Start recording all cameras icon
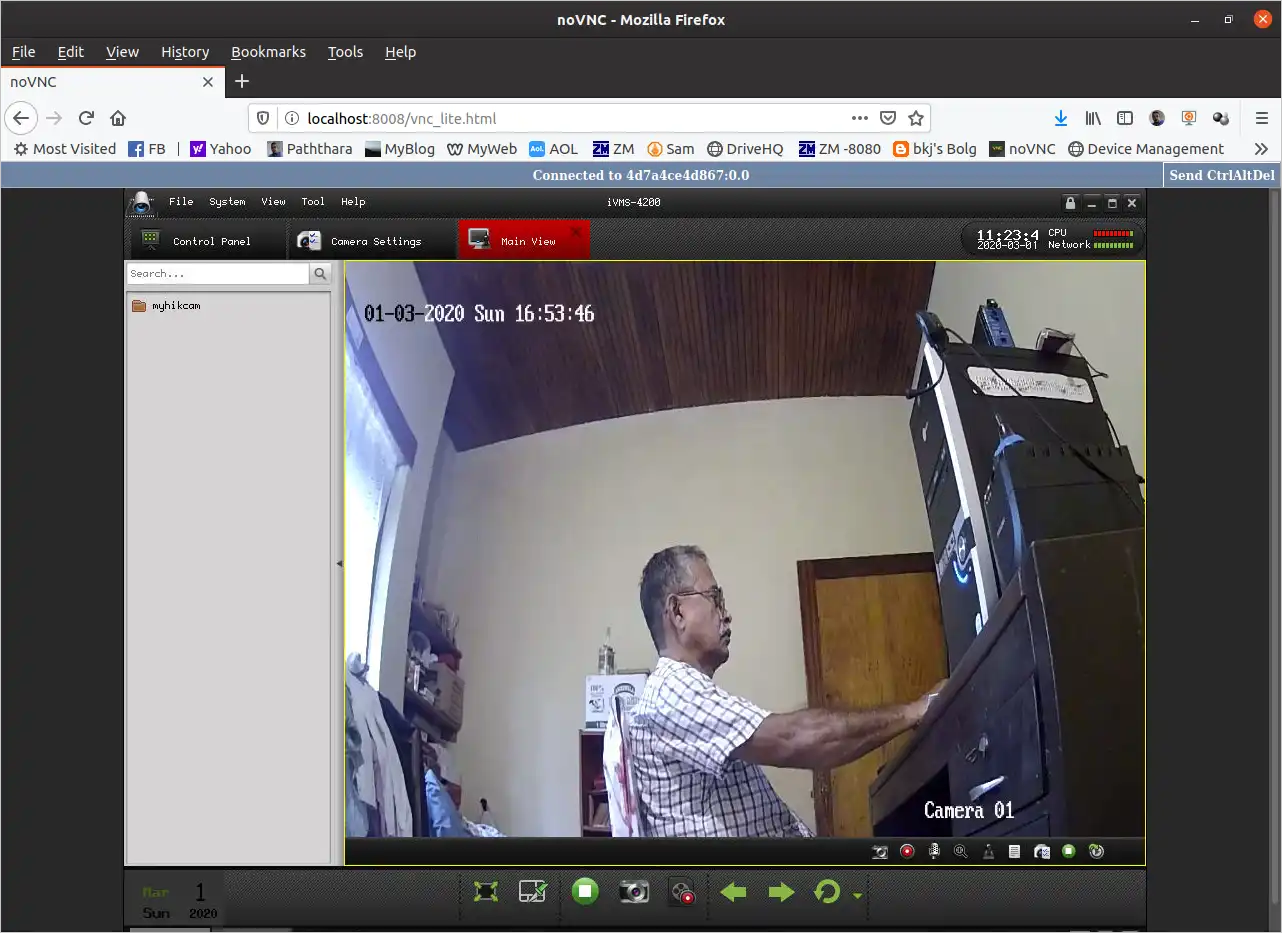 point(682,892)
